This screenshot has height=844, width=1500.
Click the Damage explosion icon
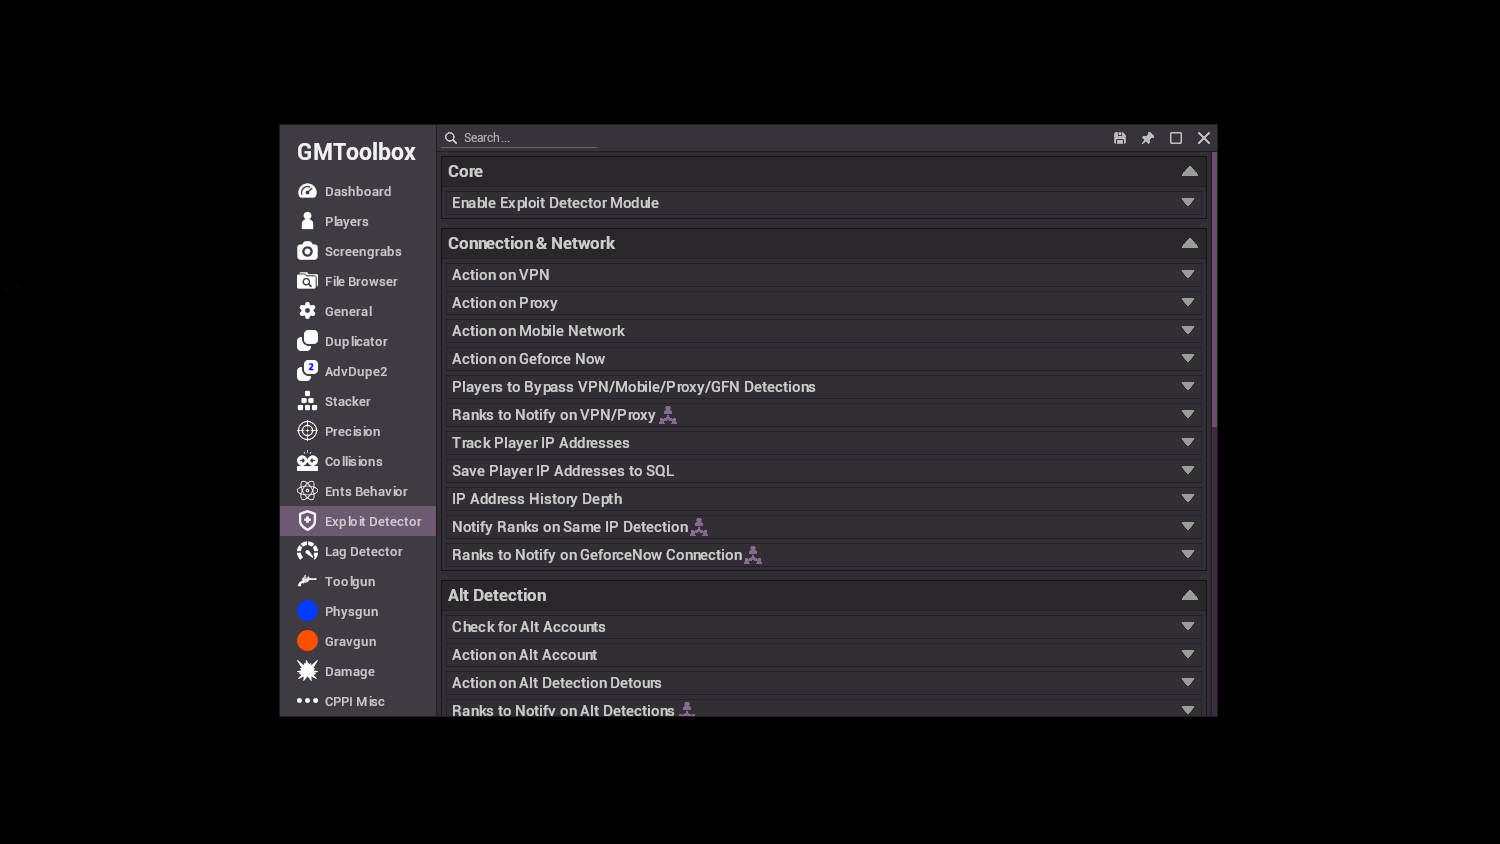307,671
